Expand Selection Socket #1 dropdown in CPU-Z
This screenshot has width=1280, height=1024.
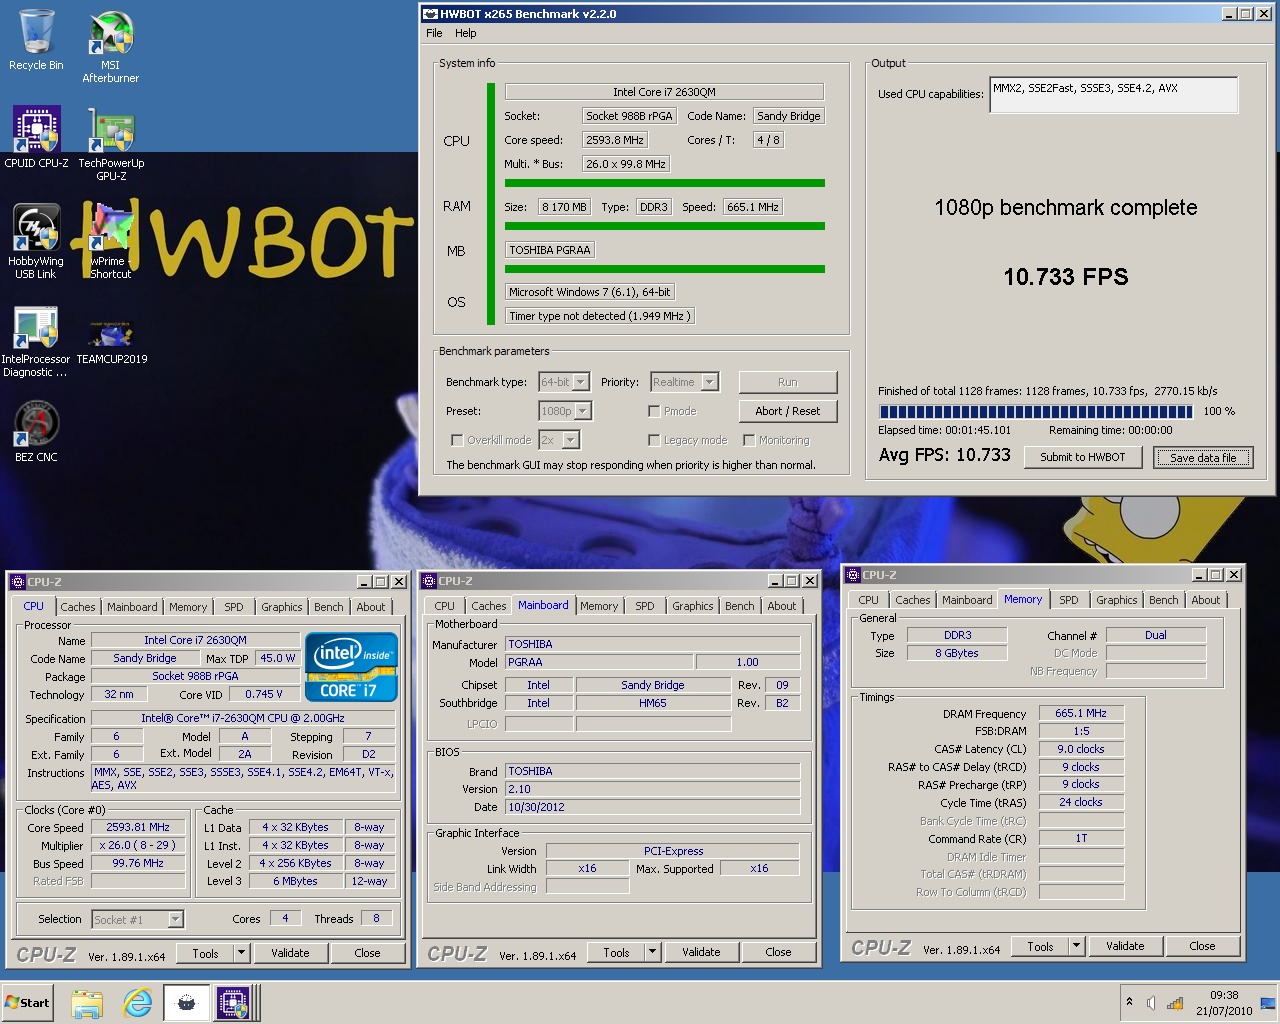pyautogui.click(x=175, y=919)
